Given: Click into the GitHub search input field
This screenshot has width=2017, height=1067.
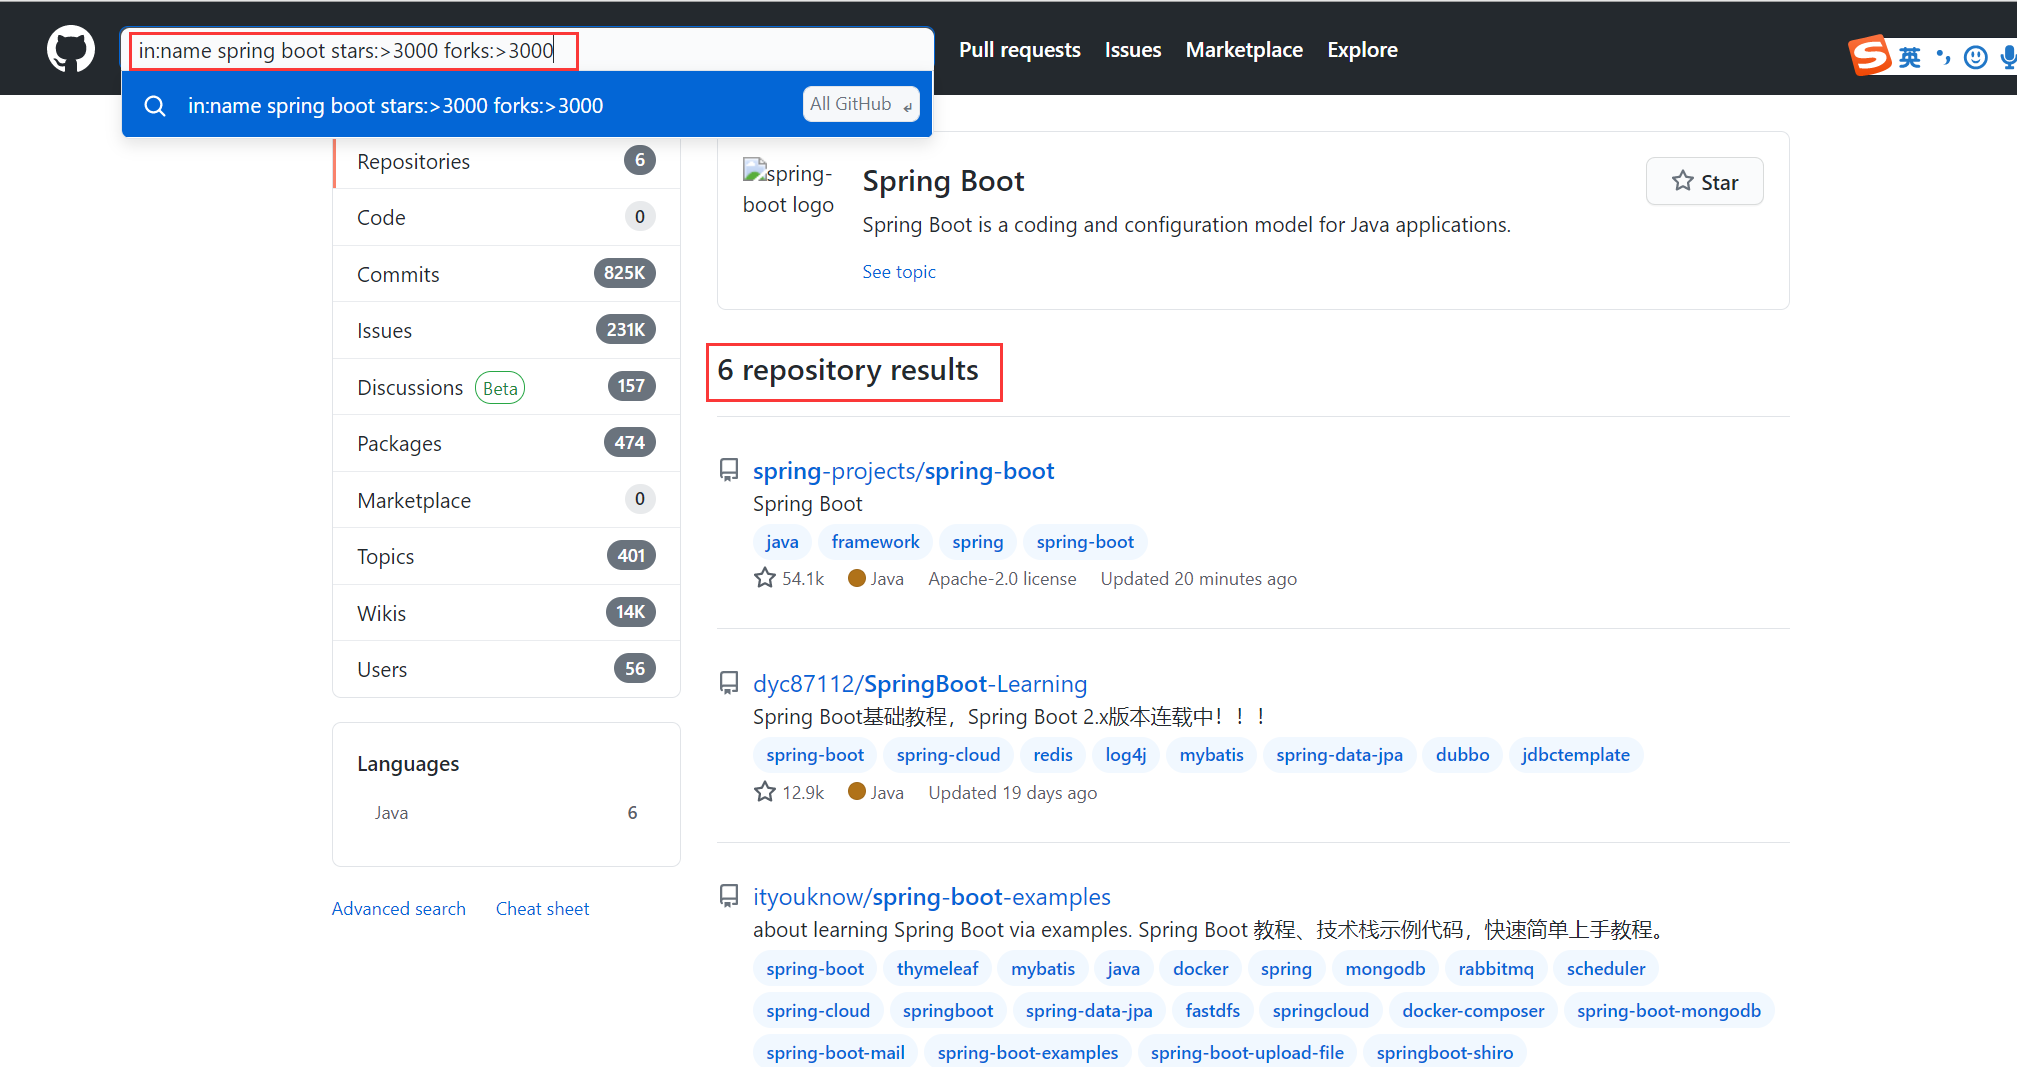Looking at the screenshot, I should pyautogui.click(x=528, y=50).
